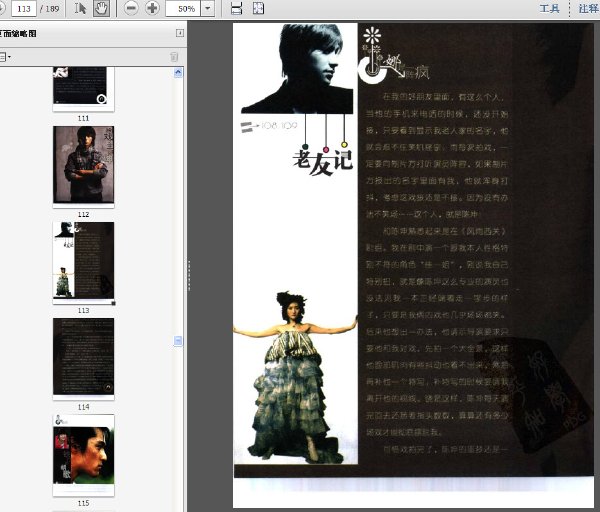Select the text selection cursor tool
The width and height of the screenshot is (600, 512).
pos(80,8)
